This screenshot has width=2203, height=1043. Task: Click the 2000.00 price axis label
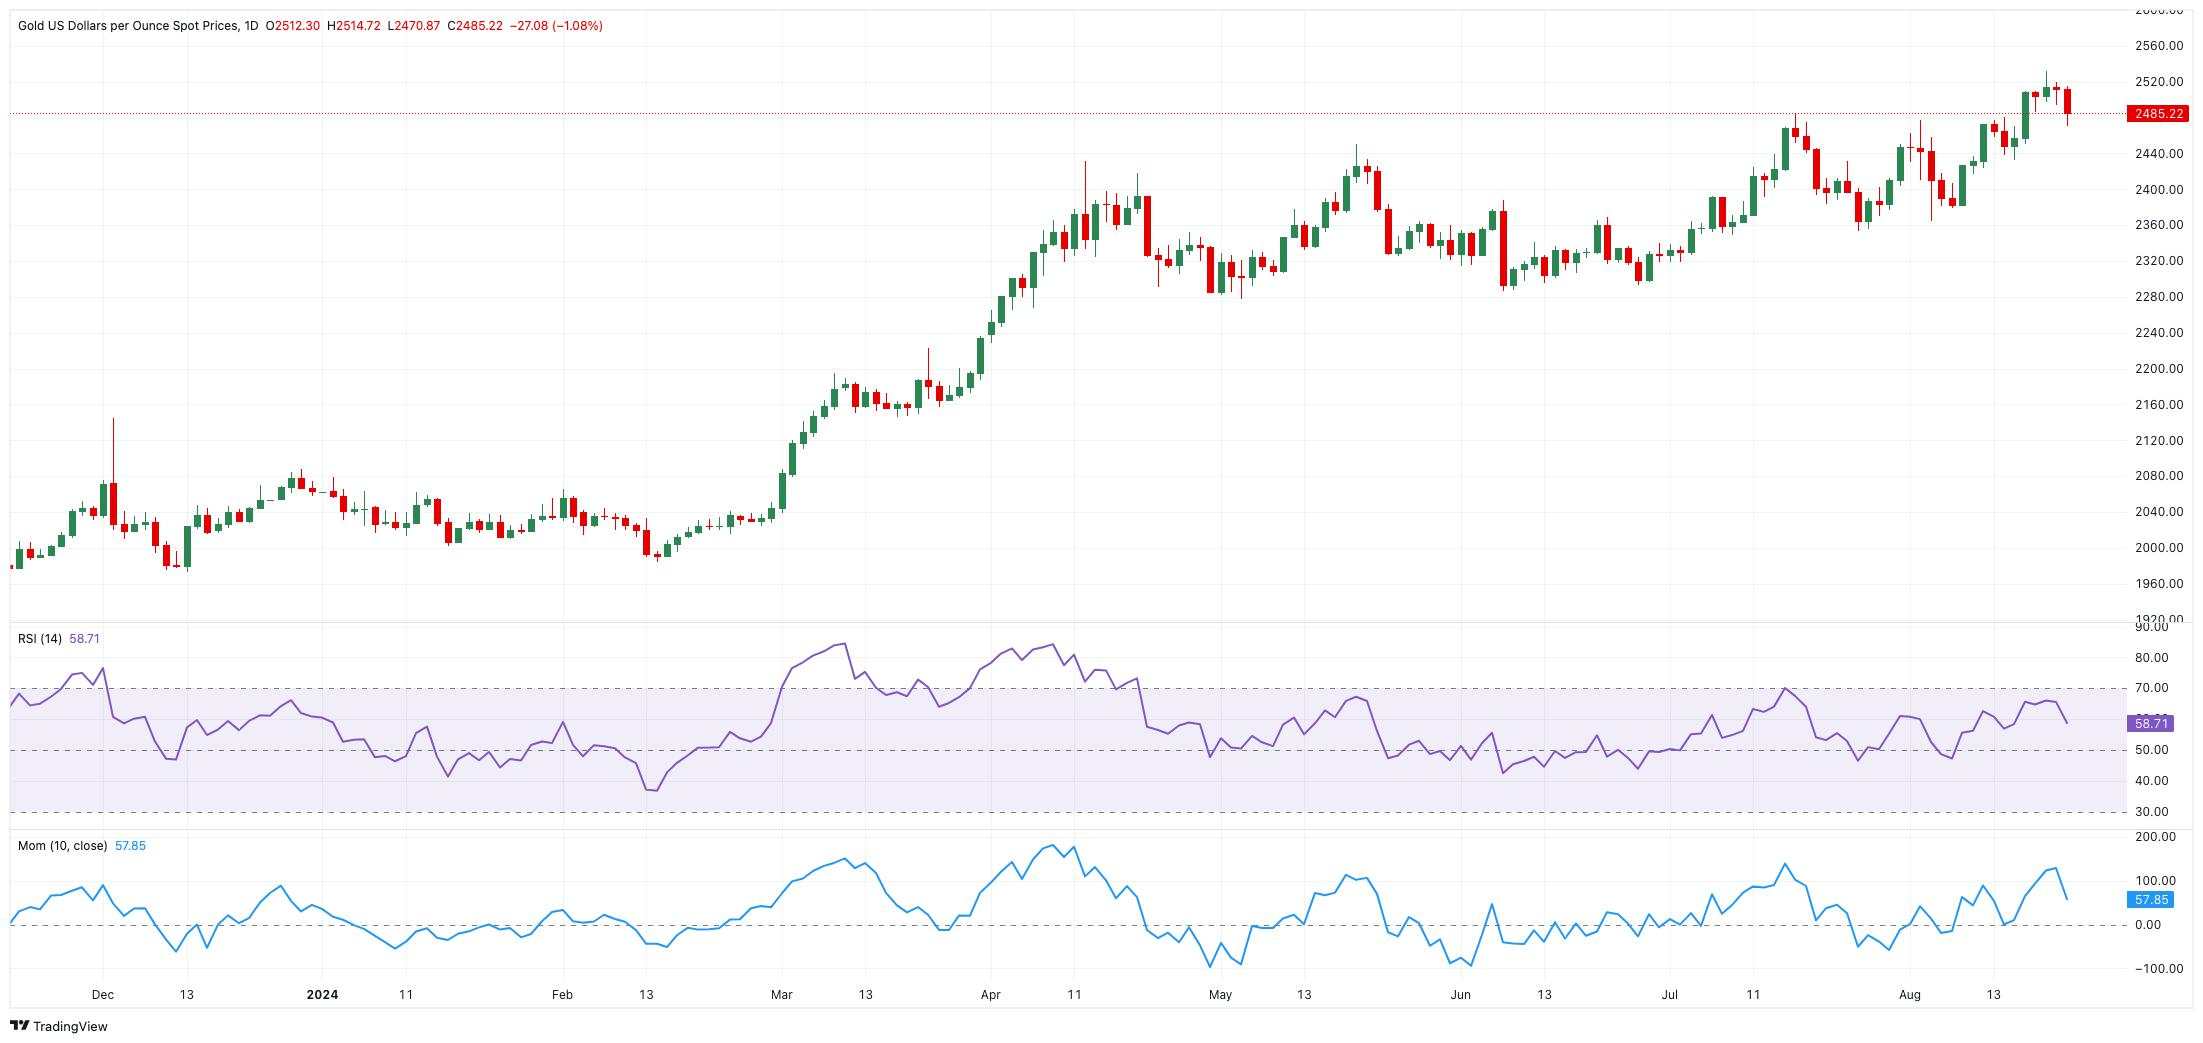[x=2158, y=548]
